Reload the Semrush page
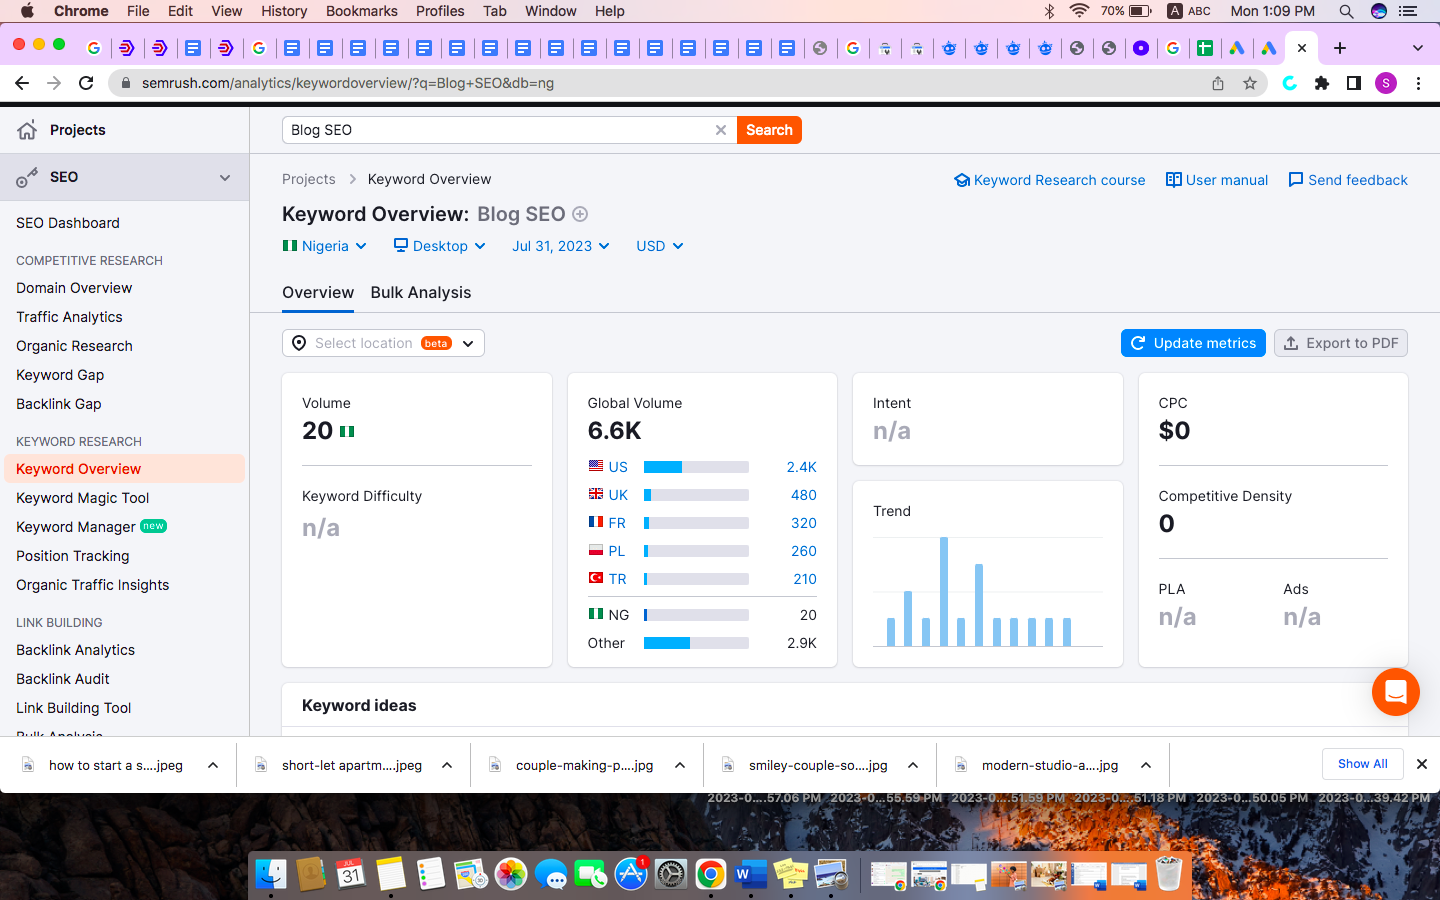Image resolution: width=1440 pixels, height=900 pixels. point(86,83)
